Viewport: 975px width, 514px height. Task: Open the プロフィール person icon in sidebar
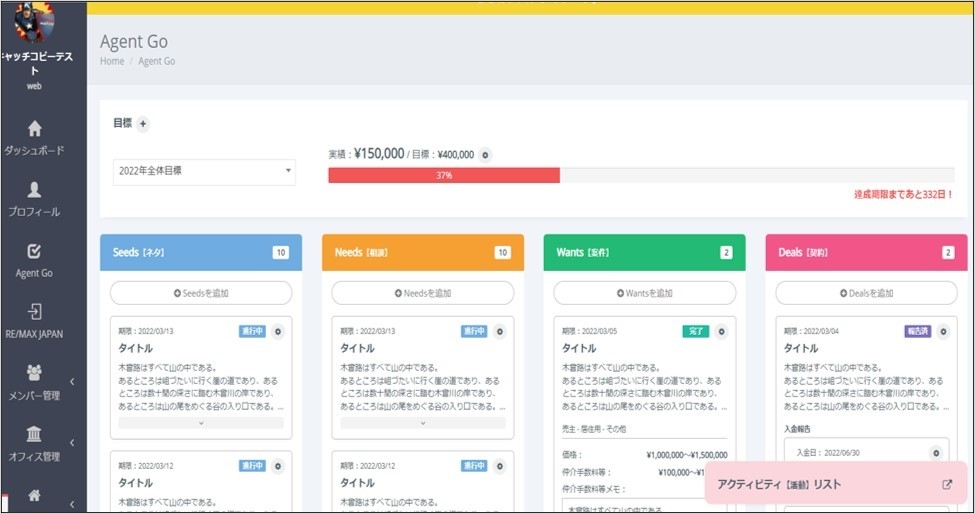pyautogui.click(x=34, y=189)
